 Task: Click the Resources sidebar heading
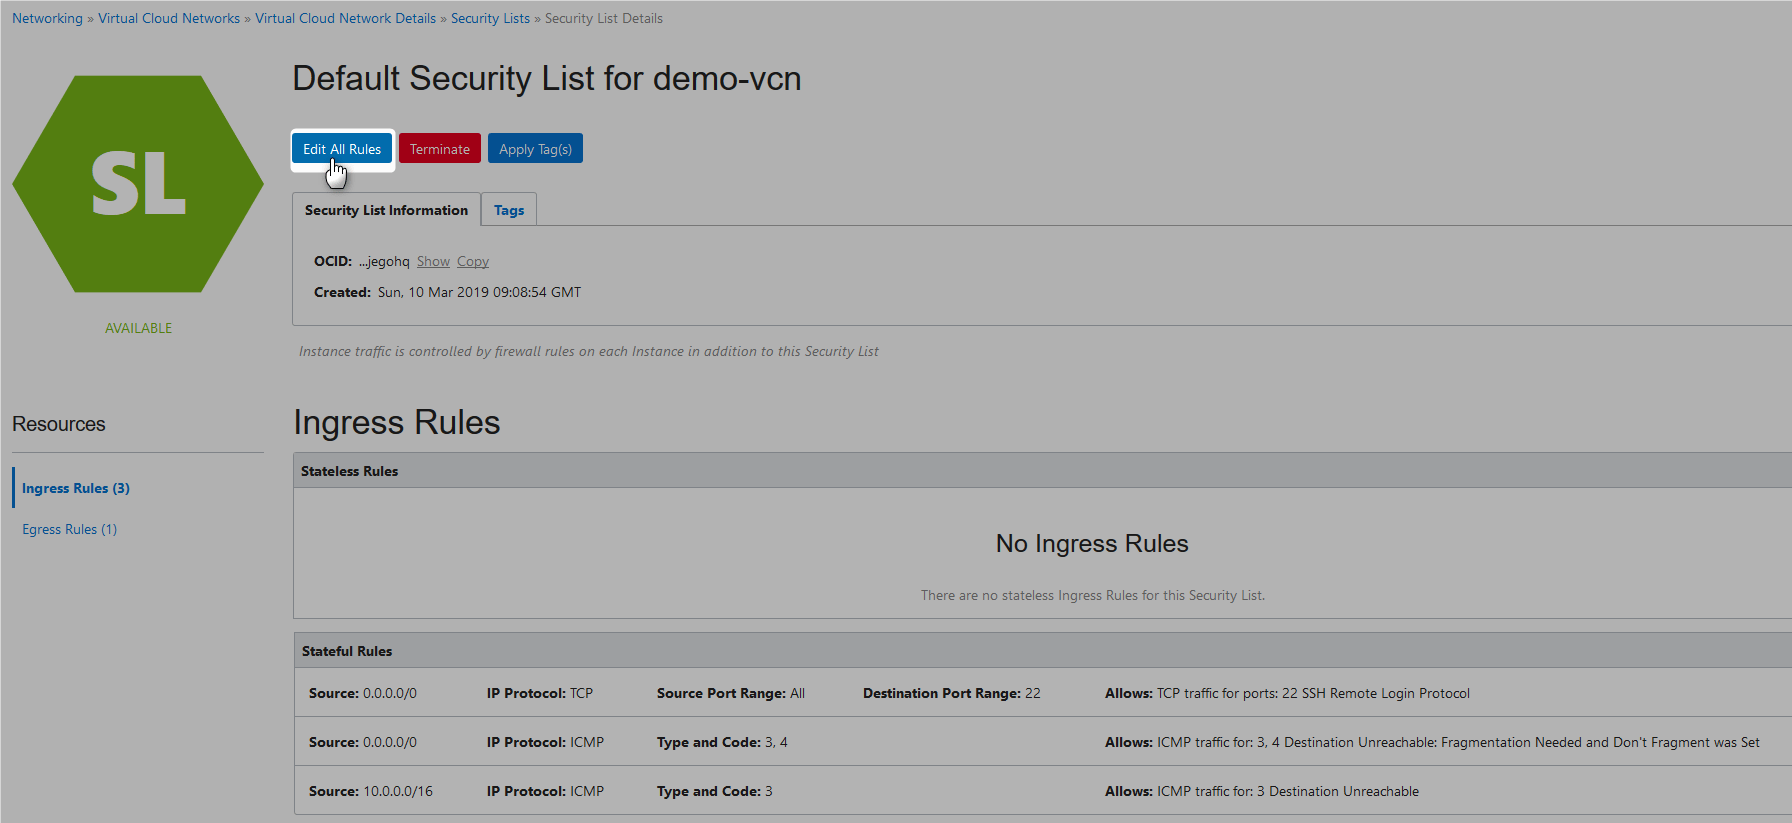coord(59,424)
